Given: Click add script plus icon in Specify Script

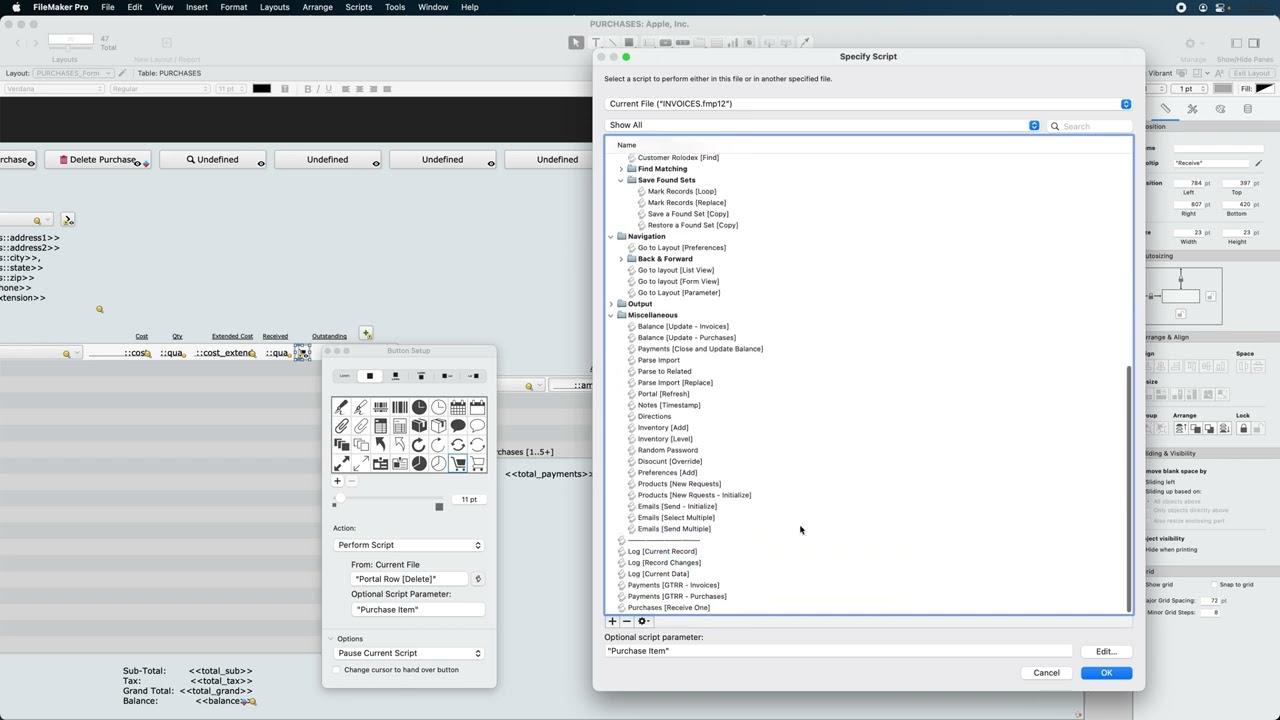Looking at the screenshot, I should (x=612, y=621).
